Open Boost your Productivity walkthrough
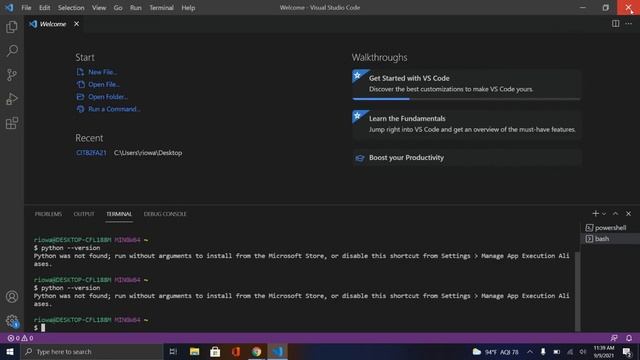The image size is (640, 360). point(466,158)
